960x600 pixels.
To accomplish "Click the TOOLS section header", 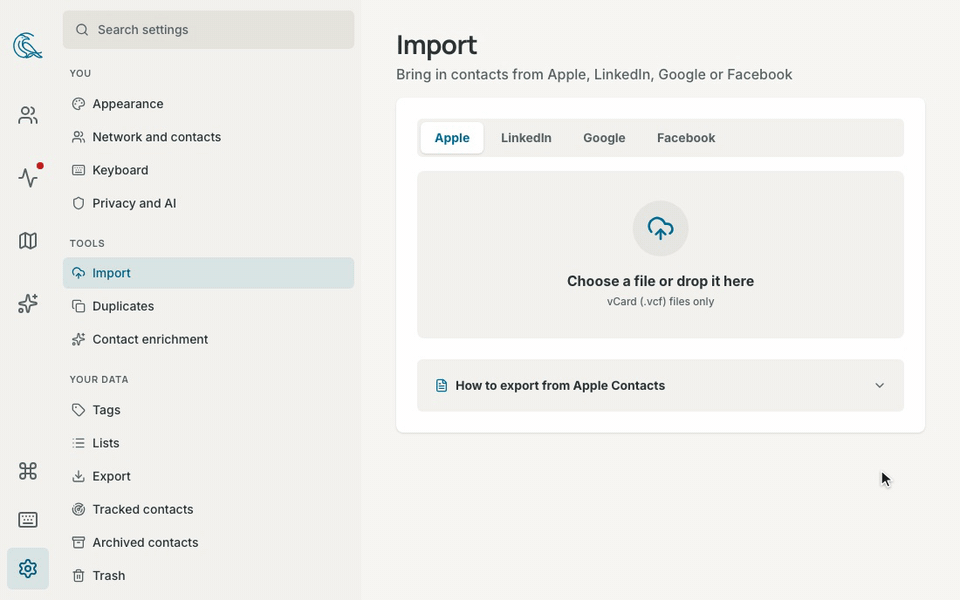I will 87,243.
